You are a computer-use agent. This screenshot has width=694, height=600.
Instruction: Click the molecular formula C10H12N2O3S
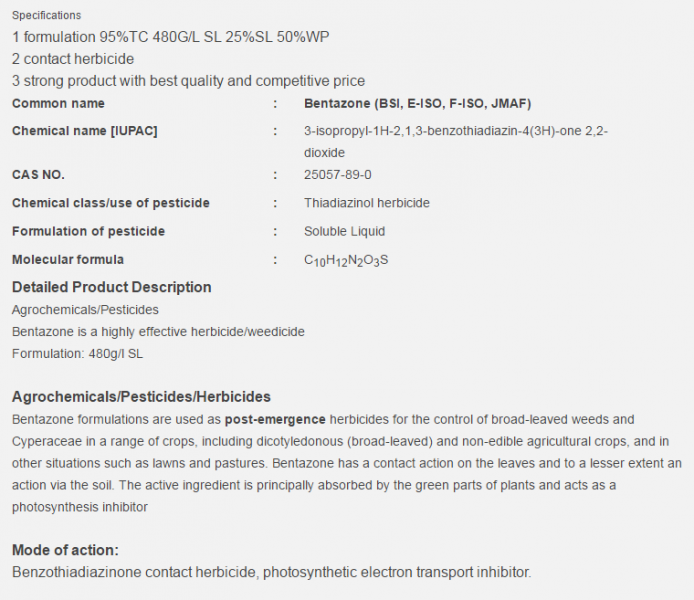pos(346,260)
